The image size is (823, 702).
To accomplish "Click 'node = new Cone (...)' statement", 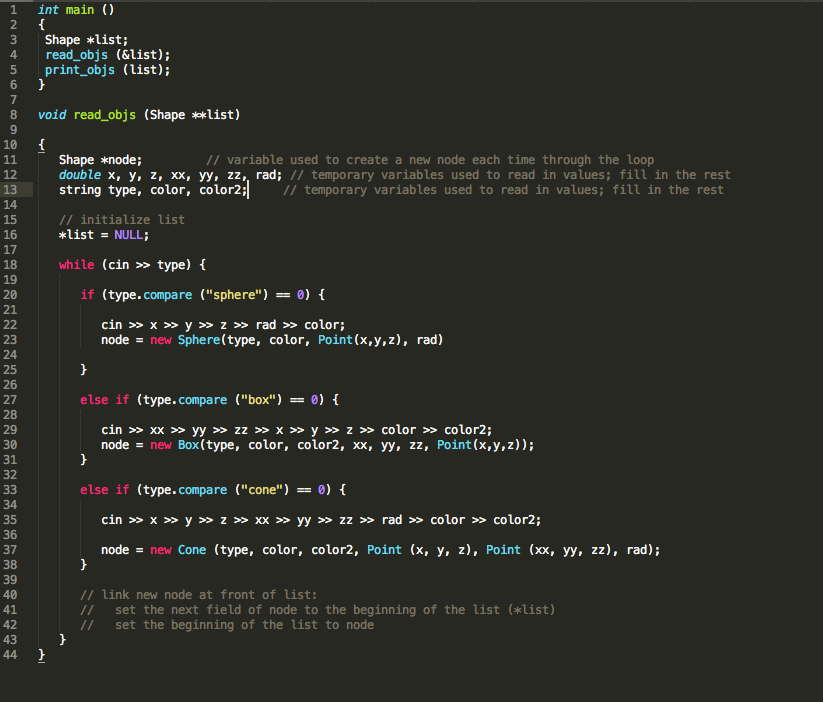I will tap(381, 550).
